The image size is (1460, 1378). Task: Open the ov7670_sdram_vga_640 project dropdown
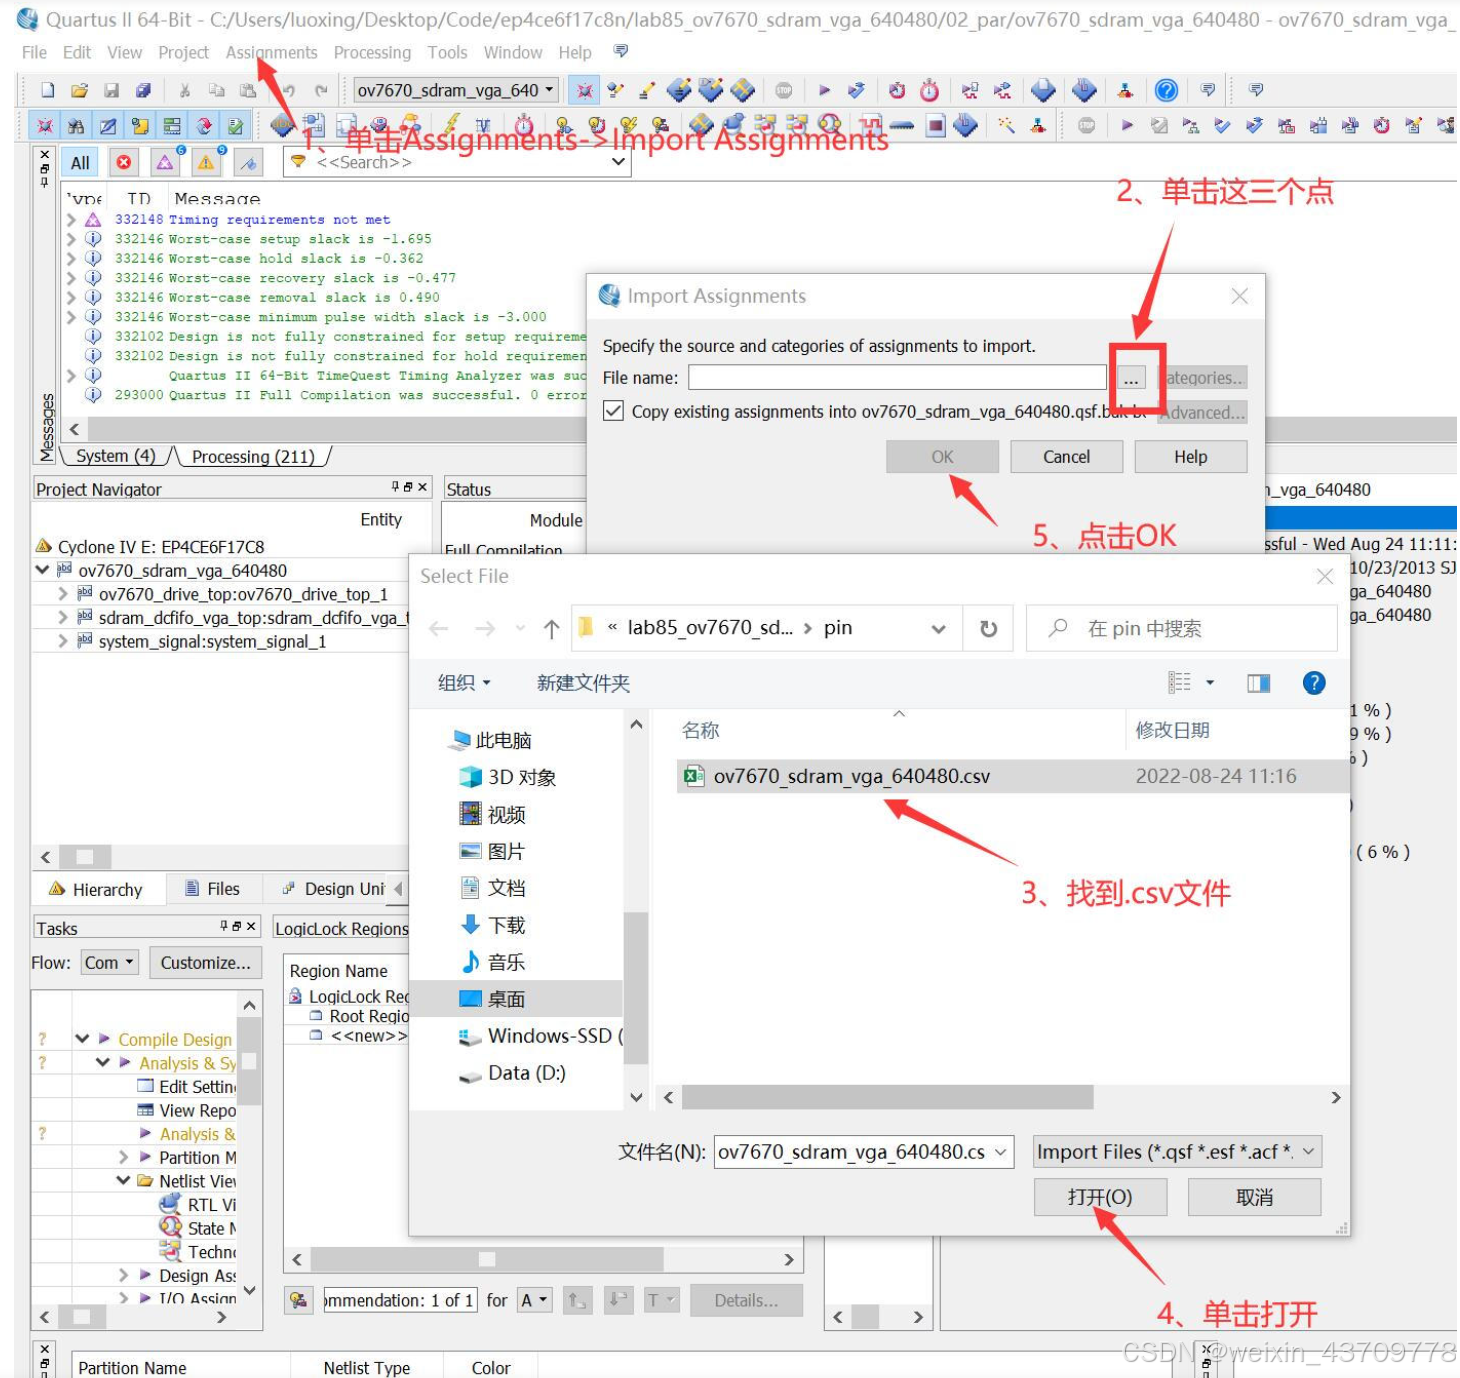[x=549, y=90]
